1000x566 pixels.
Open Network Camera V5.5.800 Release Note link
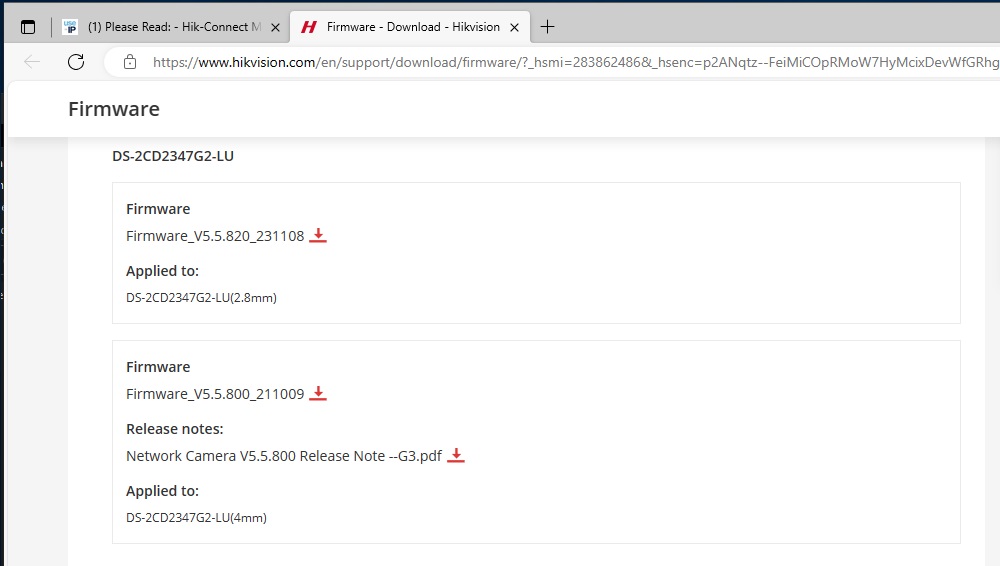tap(284, 456)
